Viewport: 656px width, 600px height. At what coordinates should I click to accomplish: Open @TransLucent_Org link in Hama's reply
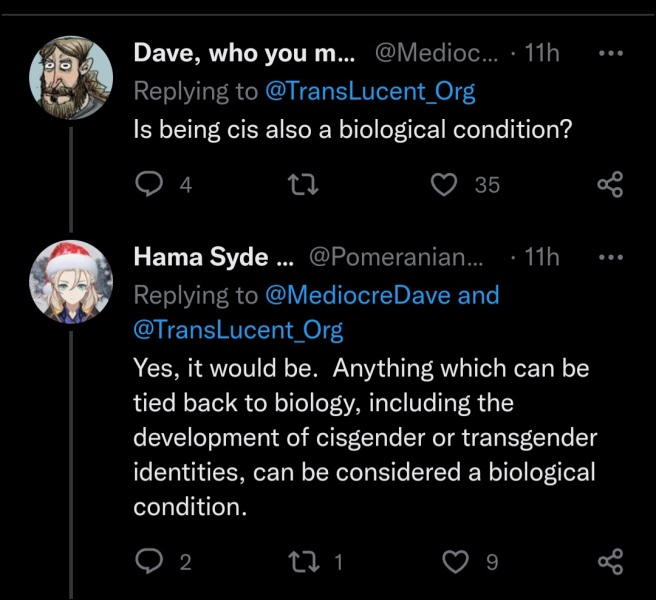[x=238, y=329]
